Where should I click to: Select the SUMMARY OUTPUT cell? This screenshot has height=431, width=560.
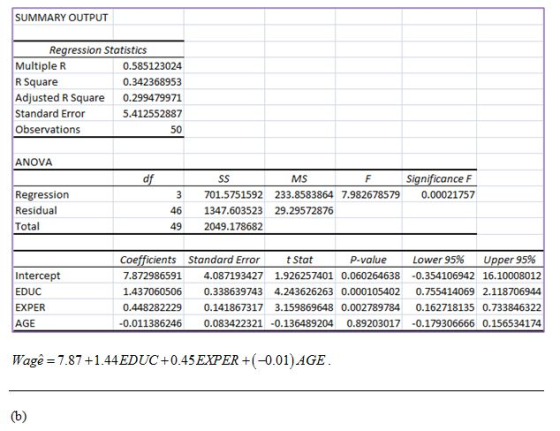(x=61, y=17)
